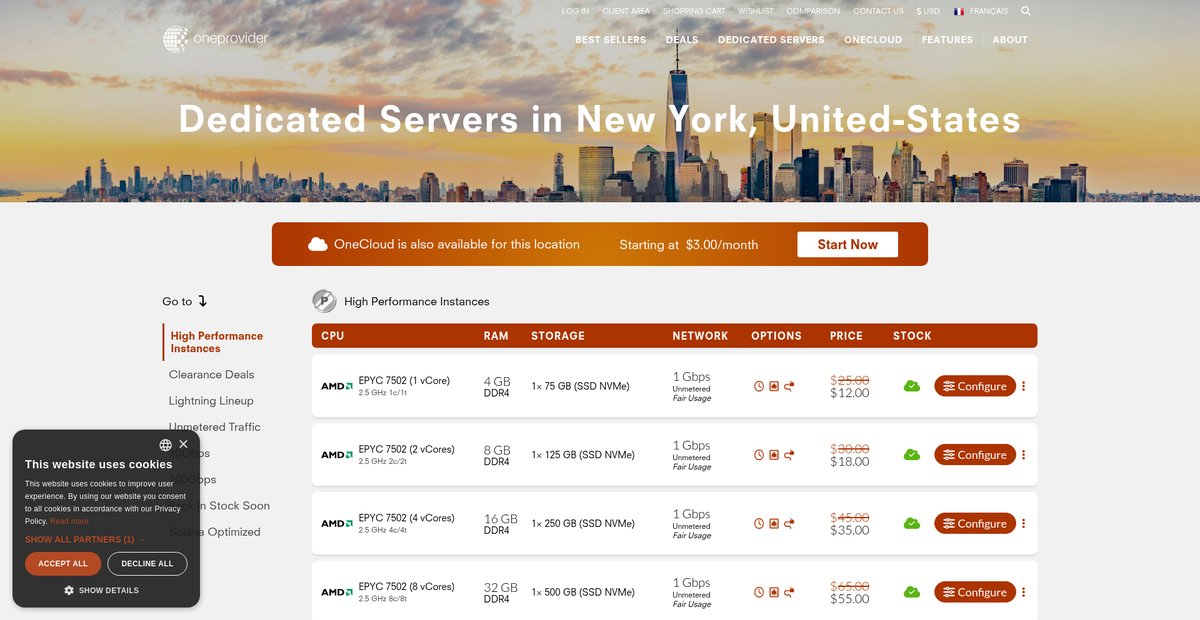This screenshot has width=1200, height=620.
Task: Click the green stock cloud in the $35.00 row
Action: (x=912, y=523)
